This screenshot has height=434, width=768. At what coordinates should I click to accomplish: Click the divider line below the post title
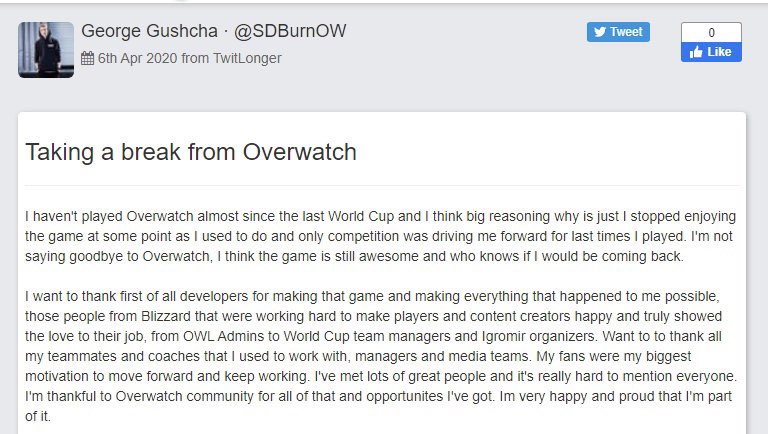(382, 185)
